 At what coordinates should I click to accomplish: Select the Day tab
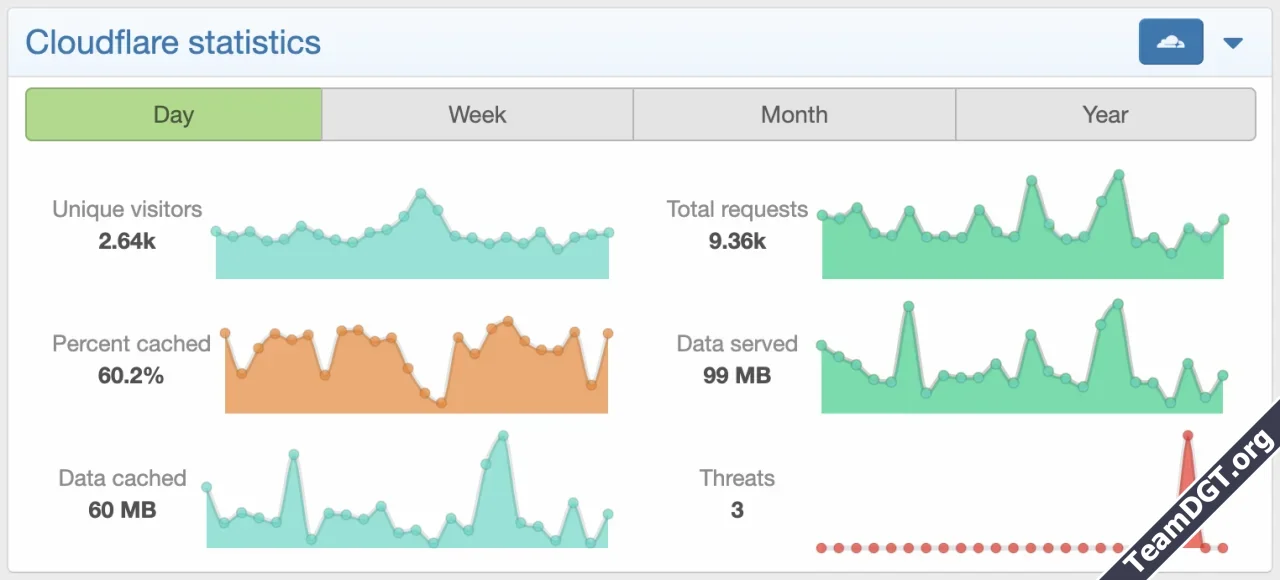[x=173, y=114]
